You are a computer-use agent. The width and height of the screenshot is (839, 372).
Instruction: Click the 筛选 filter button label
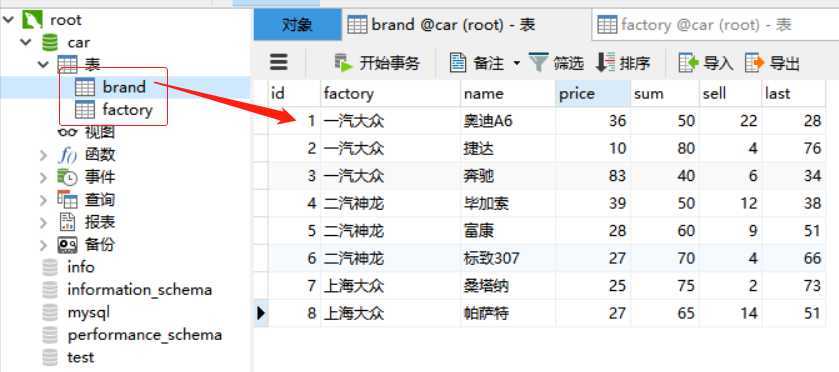[x=568, y=64]
